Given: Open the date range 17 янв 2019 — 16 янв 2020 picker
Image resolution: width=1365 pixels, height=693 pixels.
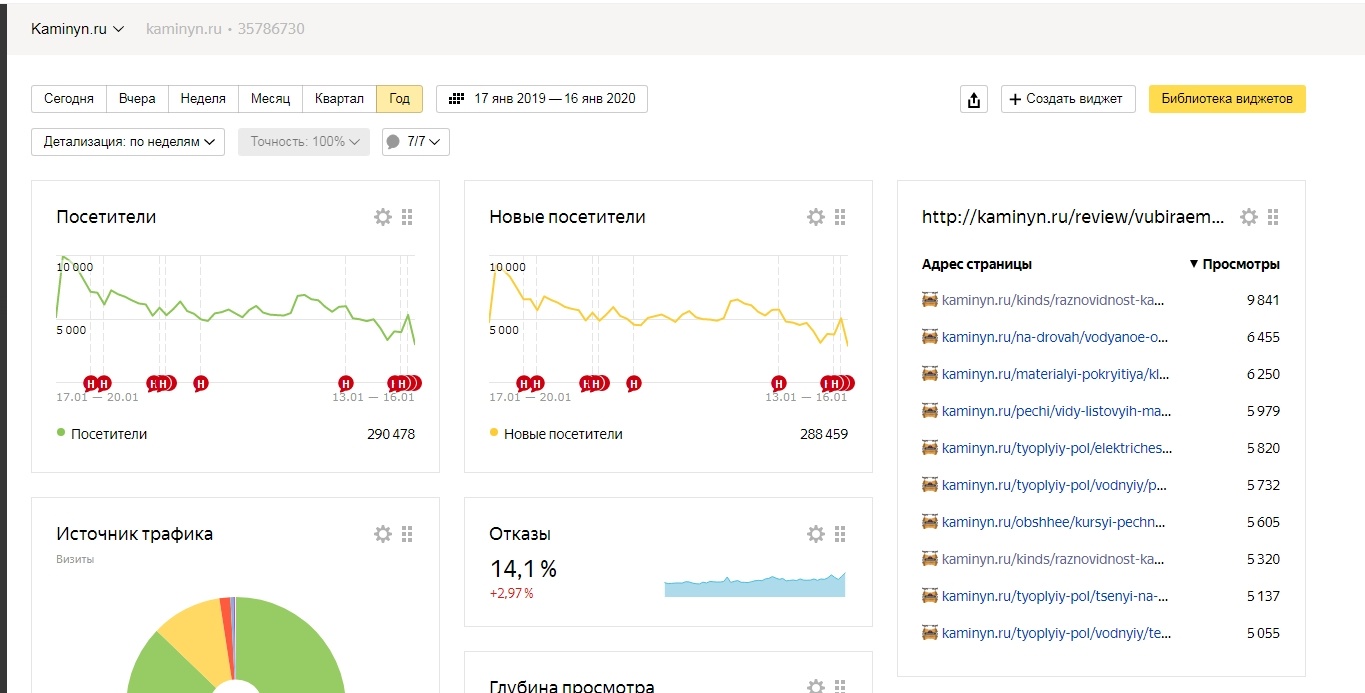Looking at the screenshot, I should click(542, 99).
